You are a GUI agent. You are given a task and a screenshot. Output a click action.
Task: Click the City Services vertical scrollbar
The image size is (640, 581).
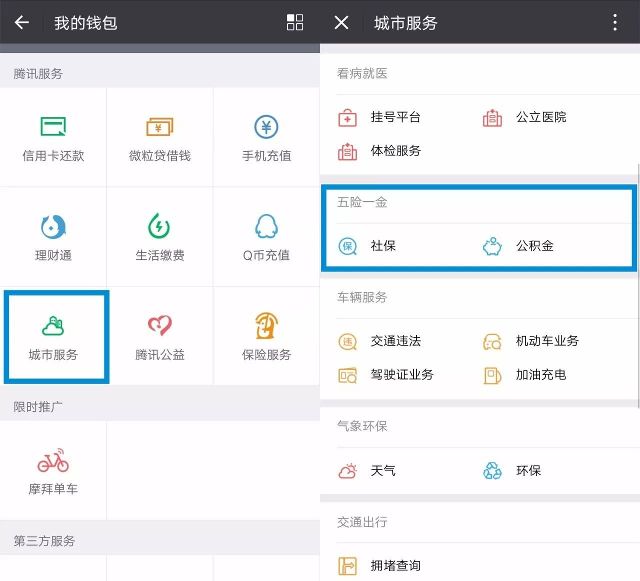coord(638,285)
